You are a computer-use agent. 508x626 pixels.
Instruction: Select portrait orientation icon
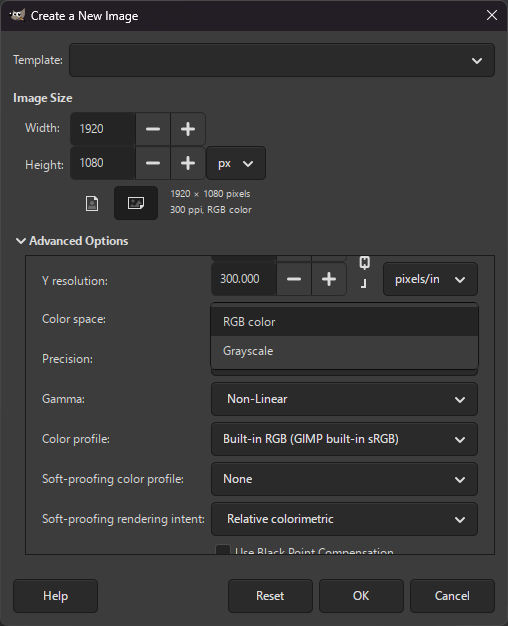[92, 203]
